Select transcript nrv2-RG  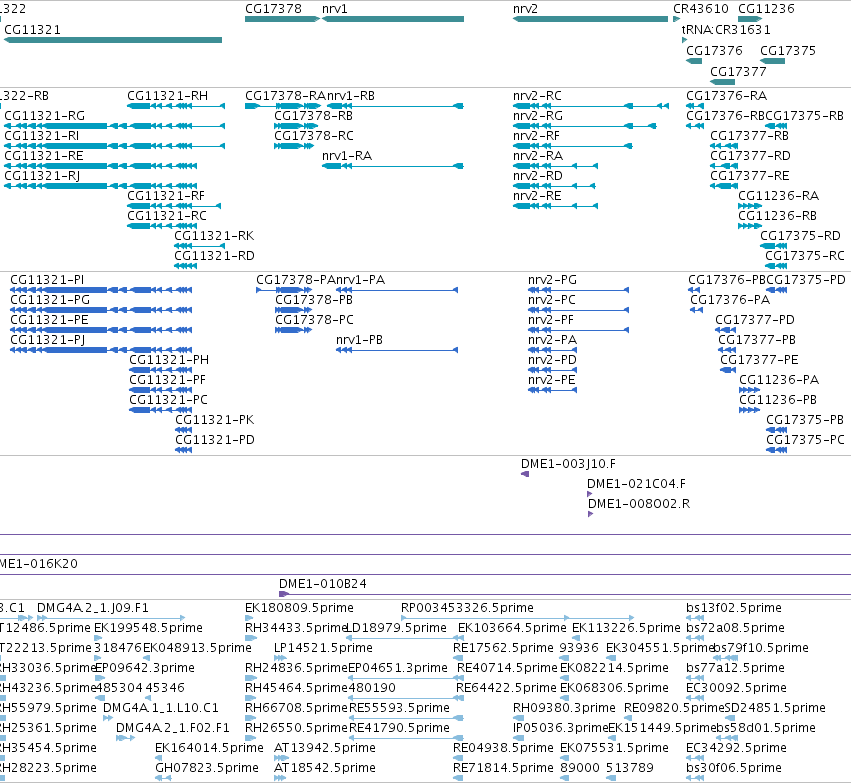(538, 116)
